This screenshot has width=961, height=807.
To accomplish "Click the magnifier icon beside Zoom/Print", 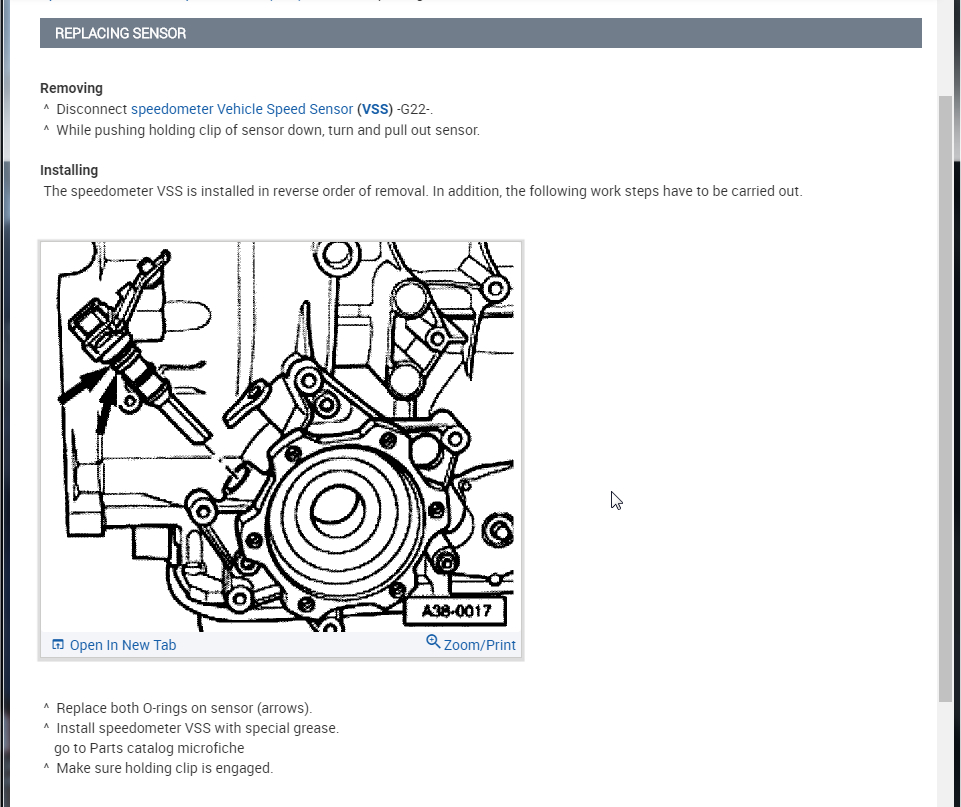I will [433, 642].
